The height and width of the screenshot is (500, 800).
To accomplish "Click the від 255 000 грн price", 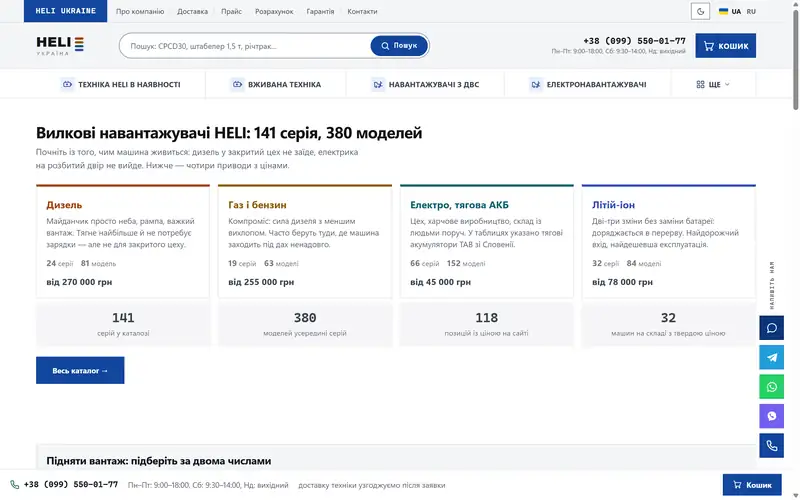I will pos(261,282).
